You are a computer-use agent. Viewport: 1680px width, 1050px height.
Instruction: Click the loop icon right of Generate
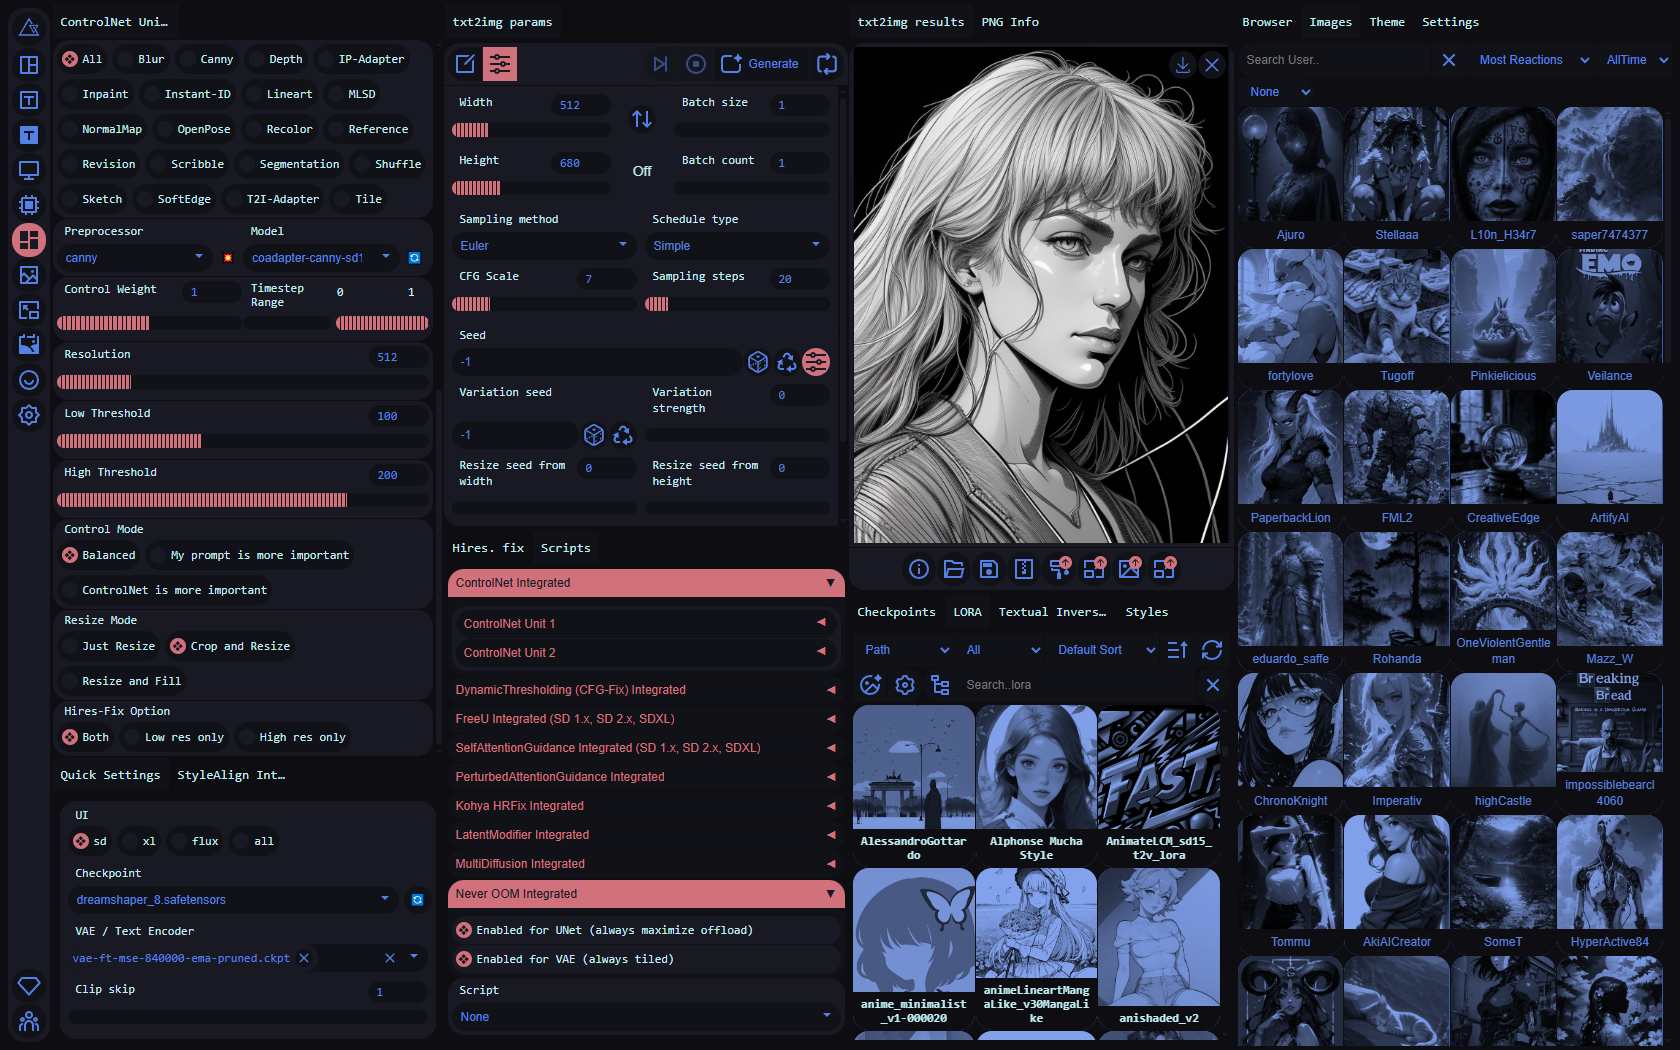pyautogui.click(x=827, y=64)
